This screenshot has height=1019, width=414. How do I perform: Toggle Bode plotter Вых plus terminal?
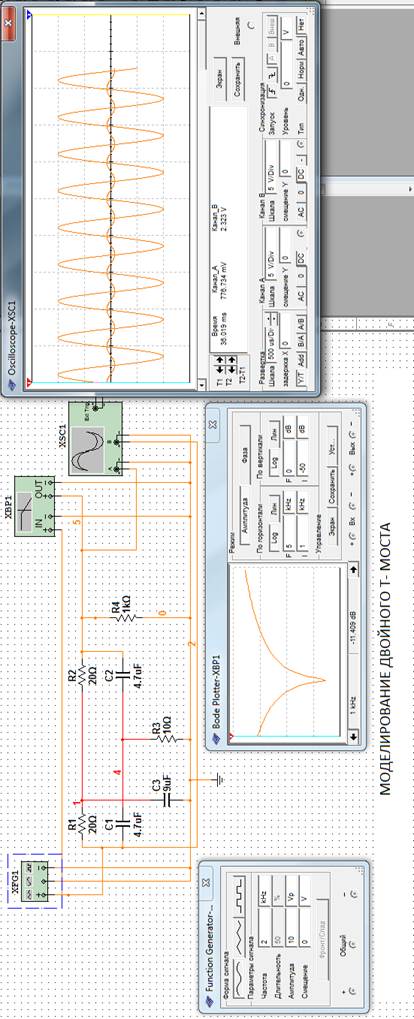click(x=352, y=466)
